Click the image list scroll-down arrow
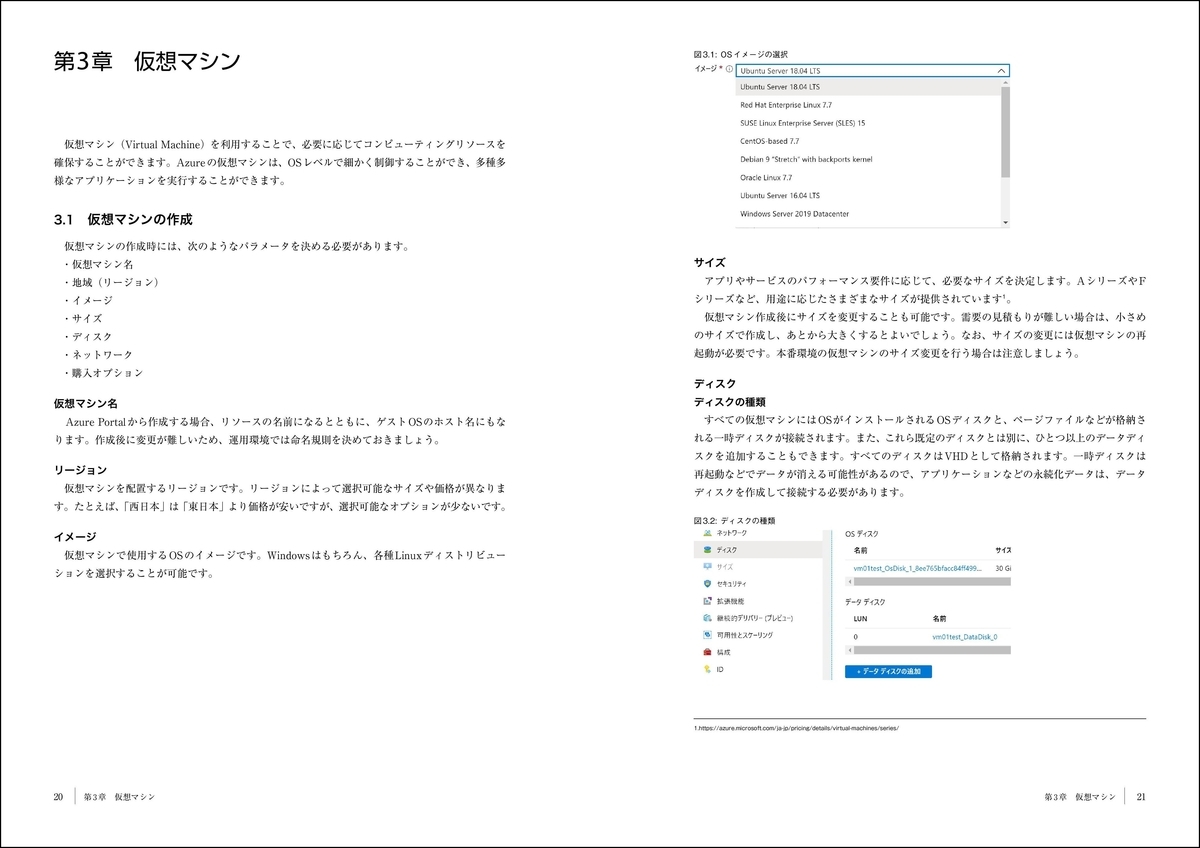The height and width of the screenshot is (848, 1200). coord(1005,223)
